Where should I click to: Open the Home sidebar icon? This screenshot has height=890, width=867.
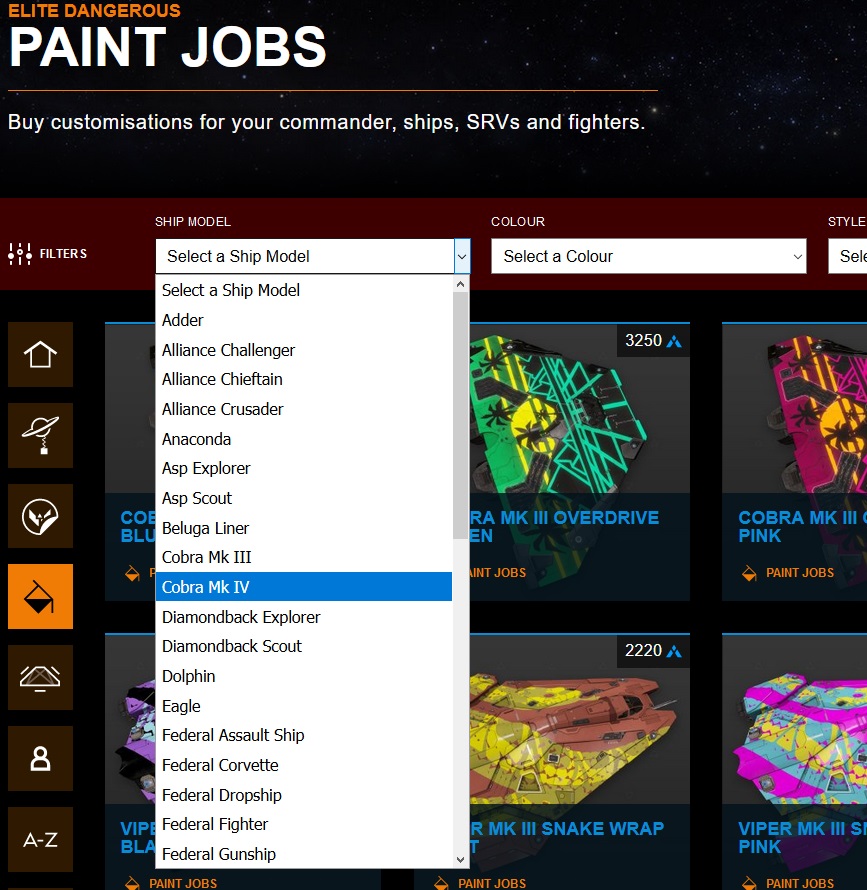(40, 355)
